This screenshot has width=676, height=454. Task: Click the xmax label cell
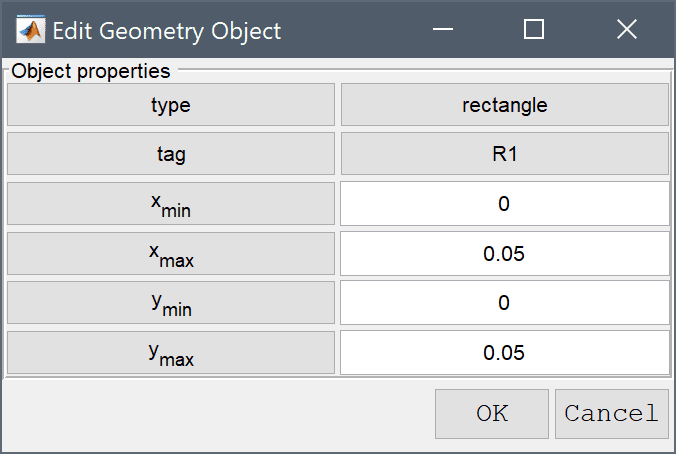click(x=171, y=254)
